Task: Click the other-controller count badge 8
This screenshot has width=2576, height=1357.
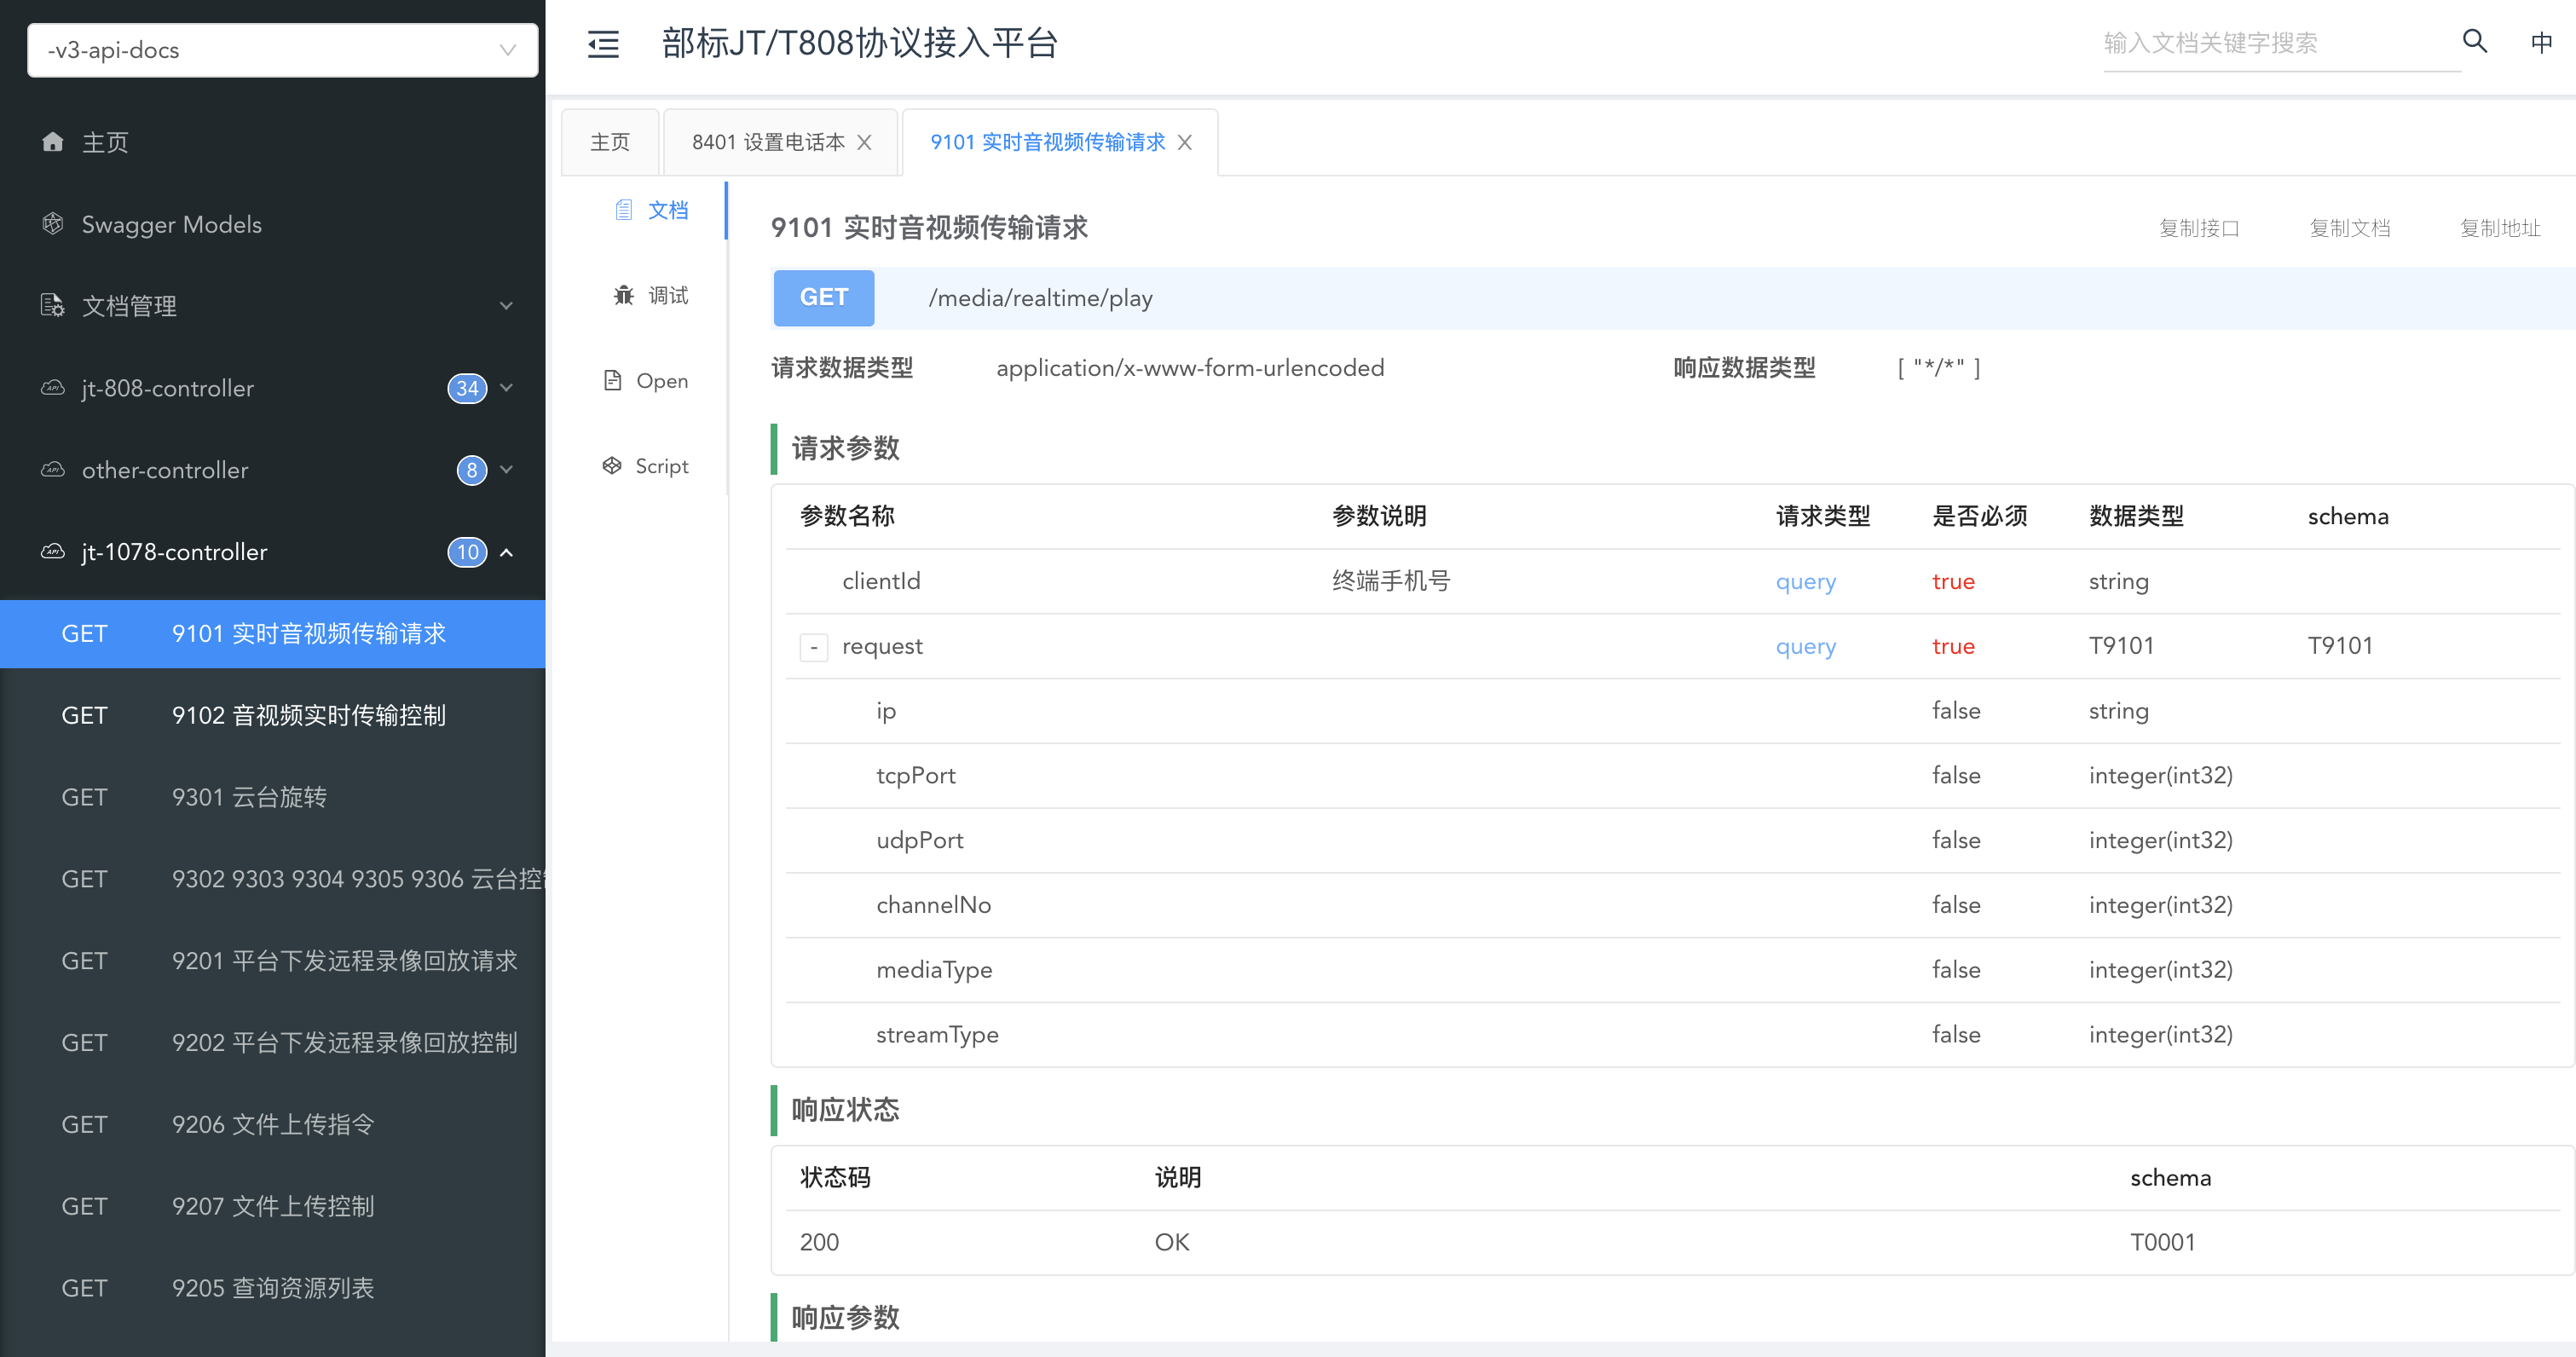Action: pyautogui.click(x=471, y=470)
